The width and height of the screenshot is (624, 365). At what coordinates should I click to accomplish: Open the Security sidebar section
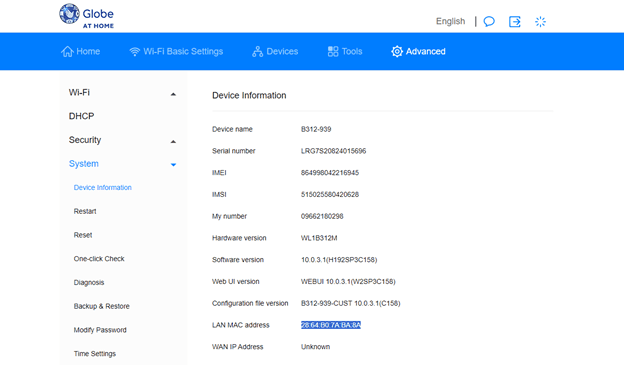85,140
